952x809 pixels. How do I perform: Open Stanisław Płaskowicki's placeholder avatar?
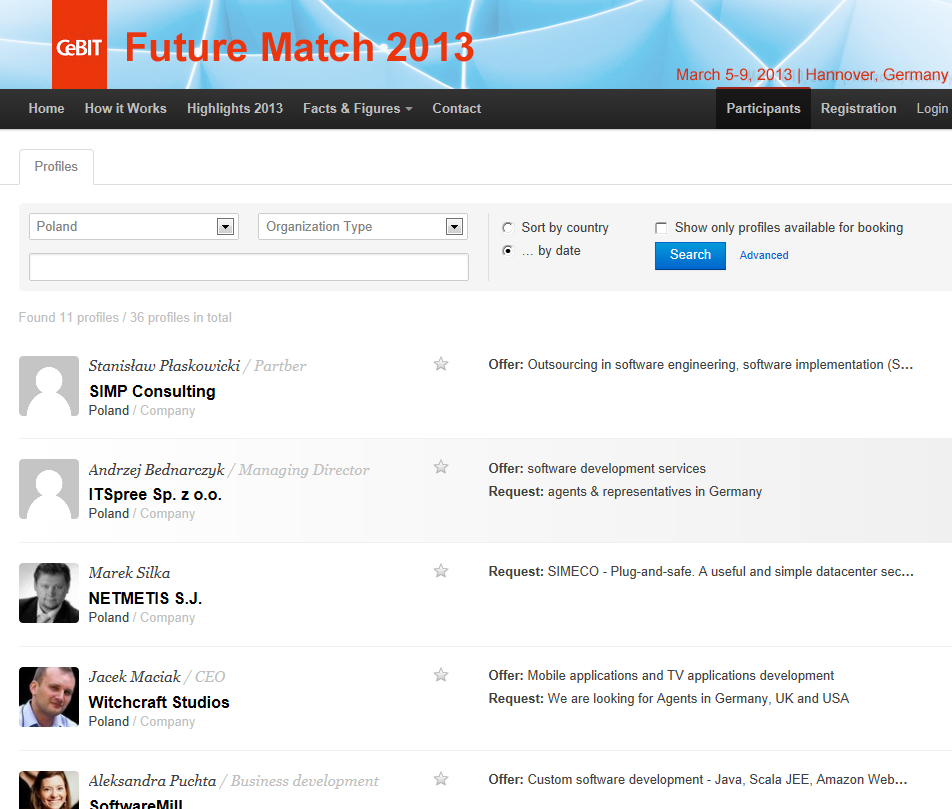(x=49, y=386)
